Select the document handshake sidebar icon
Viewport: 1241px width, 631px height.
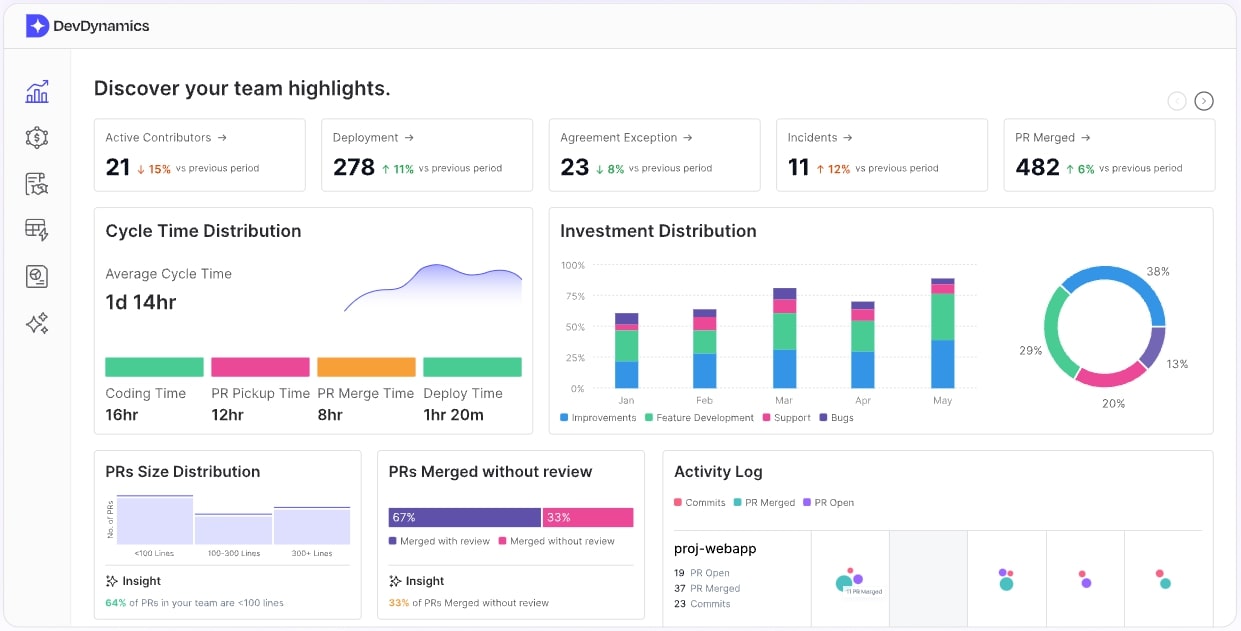(x=37, y=184)
